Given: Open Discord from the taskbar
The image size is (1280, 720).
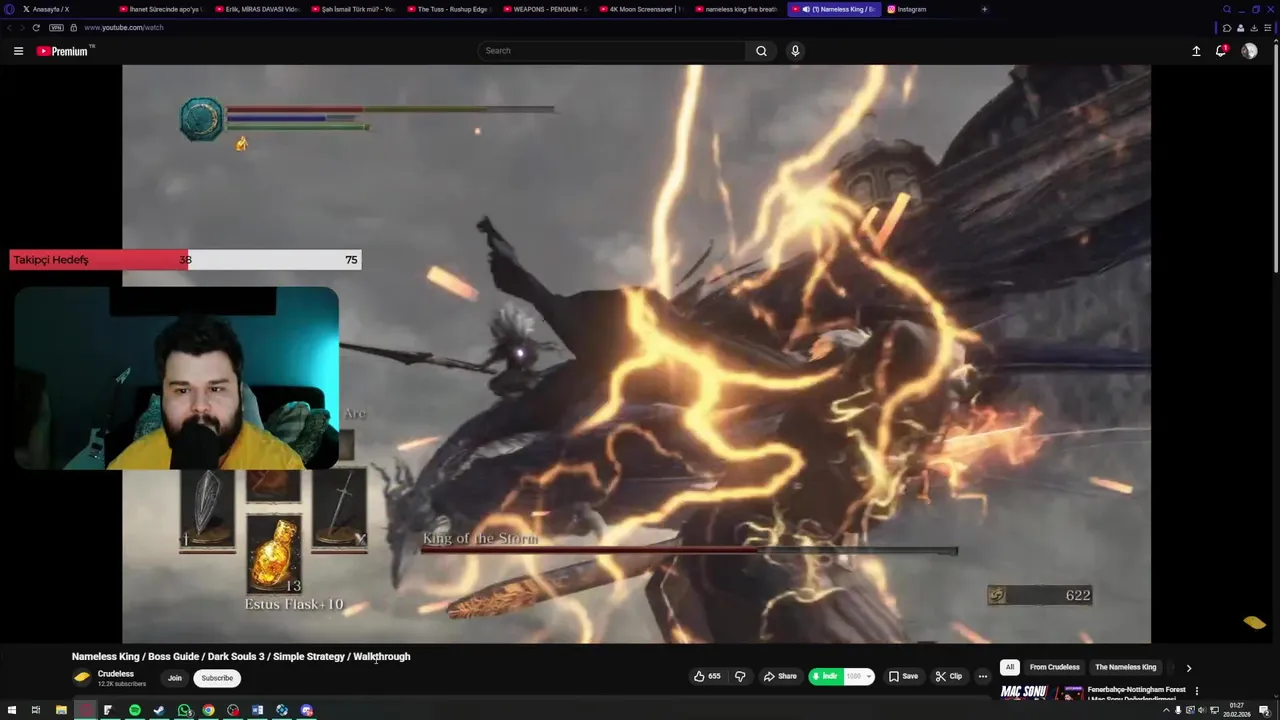Looking at the screenshot, I should pos(307,710).
